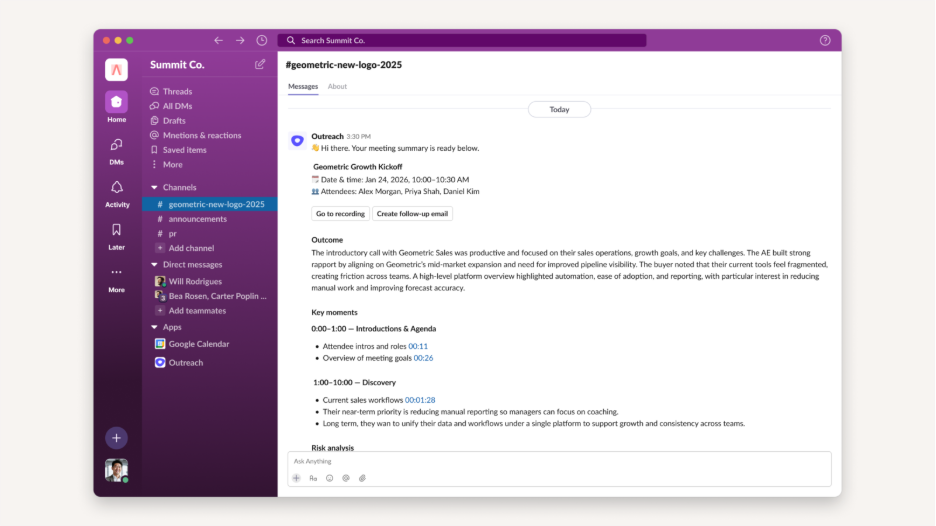Open DMs in the left rail

click(116, 152)
